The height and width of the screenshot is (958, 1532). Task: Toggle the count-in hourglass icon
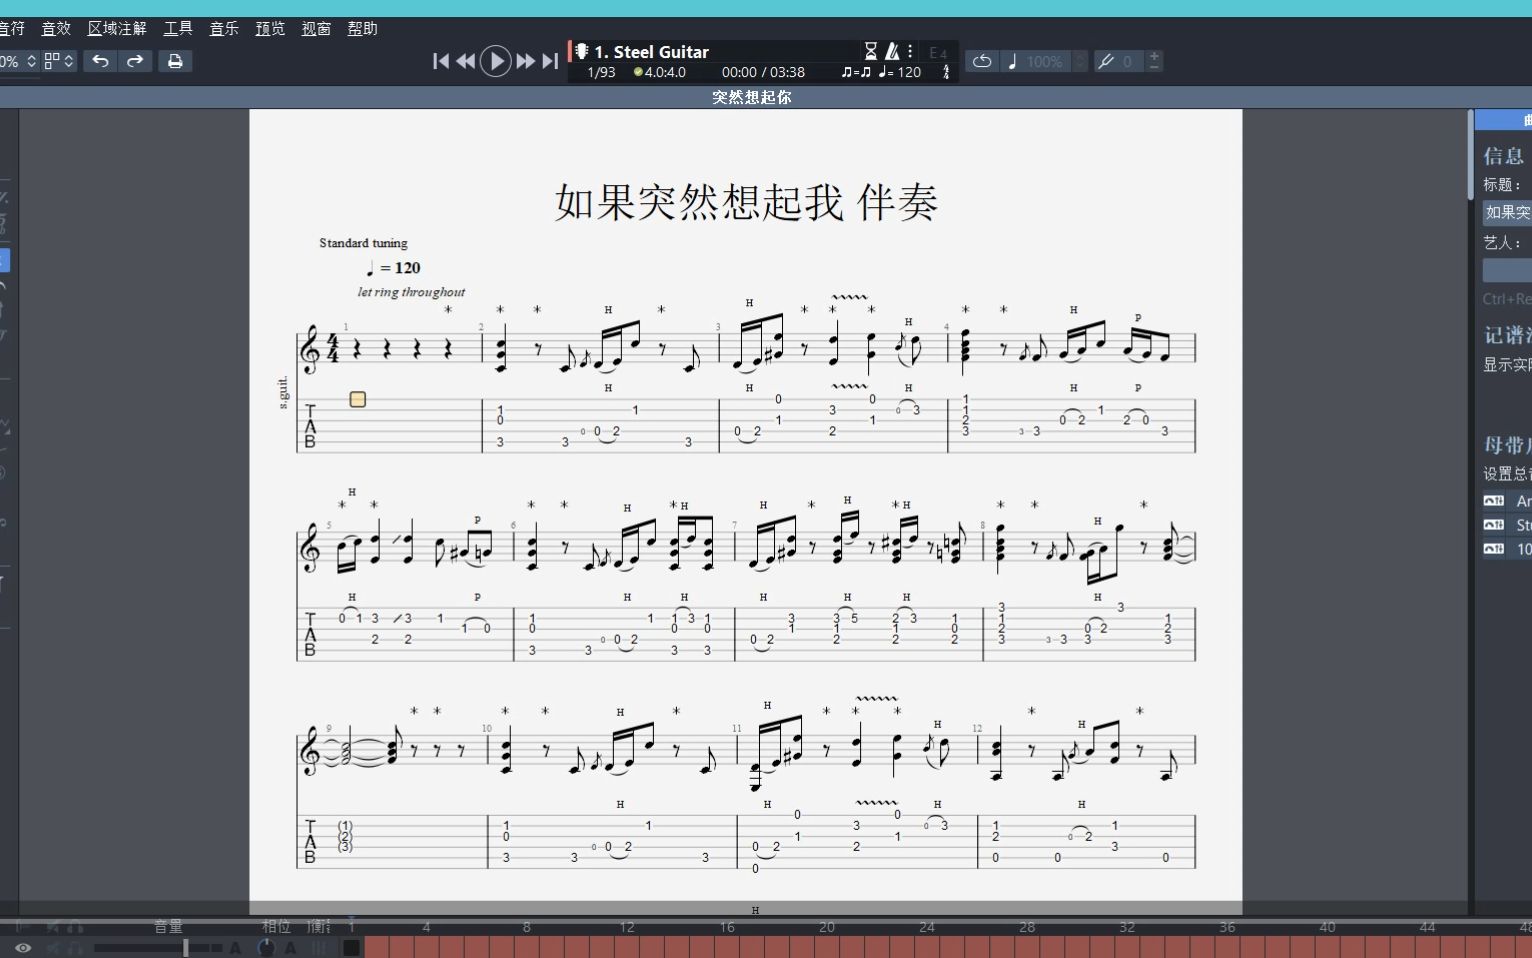click(871, 51)
